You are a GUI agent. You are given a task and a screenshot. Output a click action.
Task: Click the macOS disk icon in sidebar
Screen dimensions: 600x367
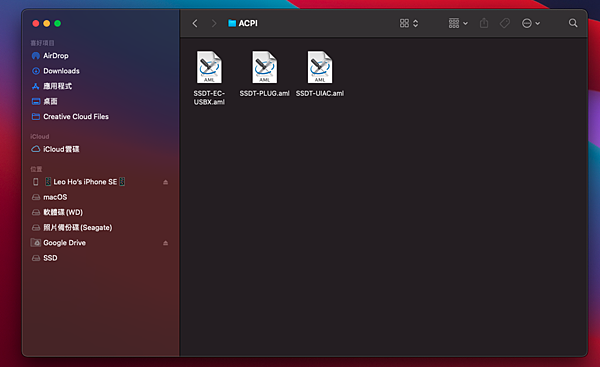pos(36,197)
